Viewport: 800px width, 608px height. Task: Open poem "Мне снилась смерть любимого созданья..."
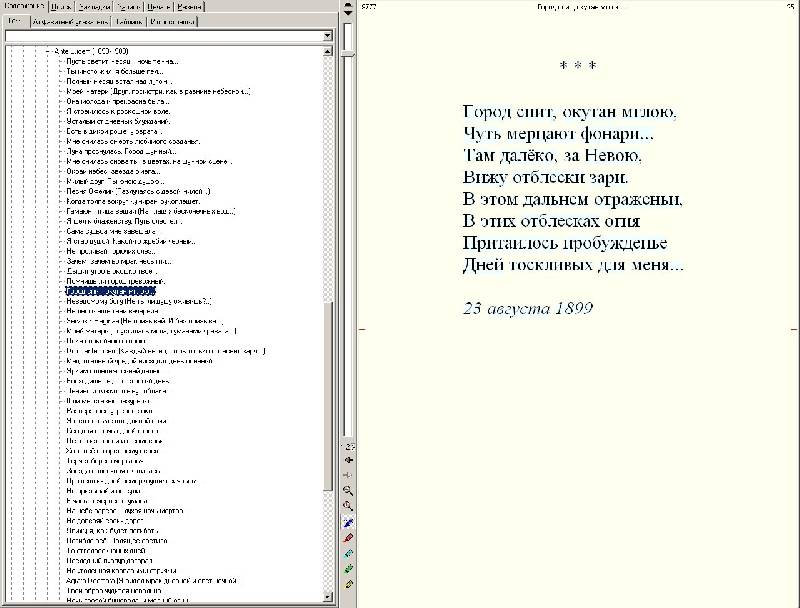point(133,141)
